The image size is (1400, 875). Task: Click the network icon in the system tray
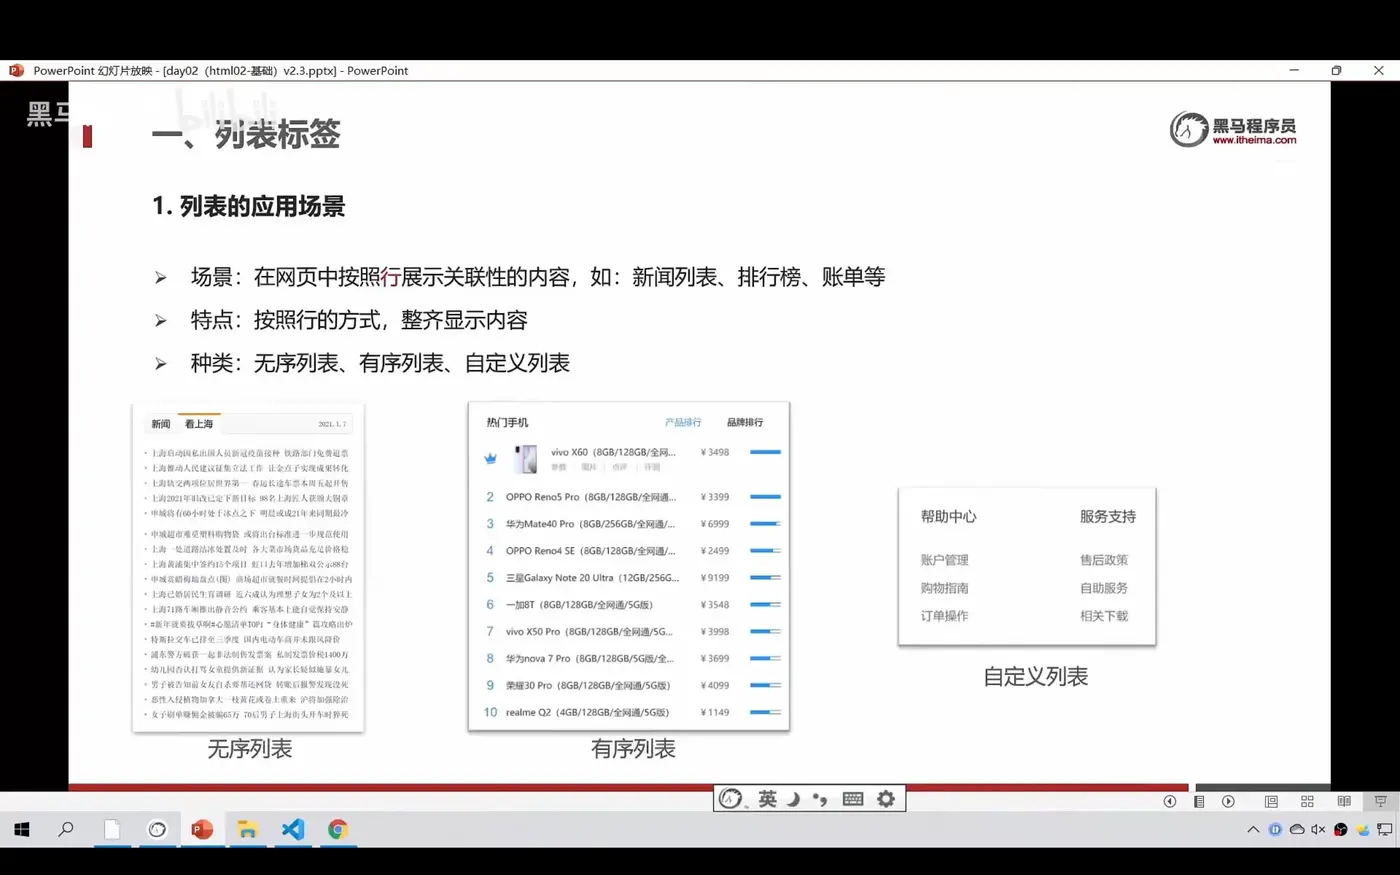[1385, 829]
